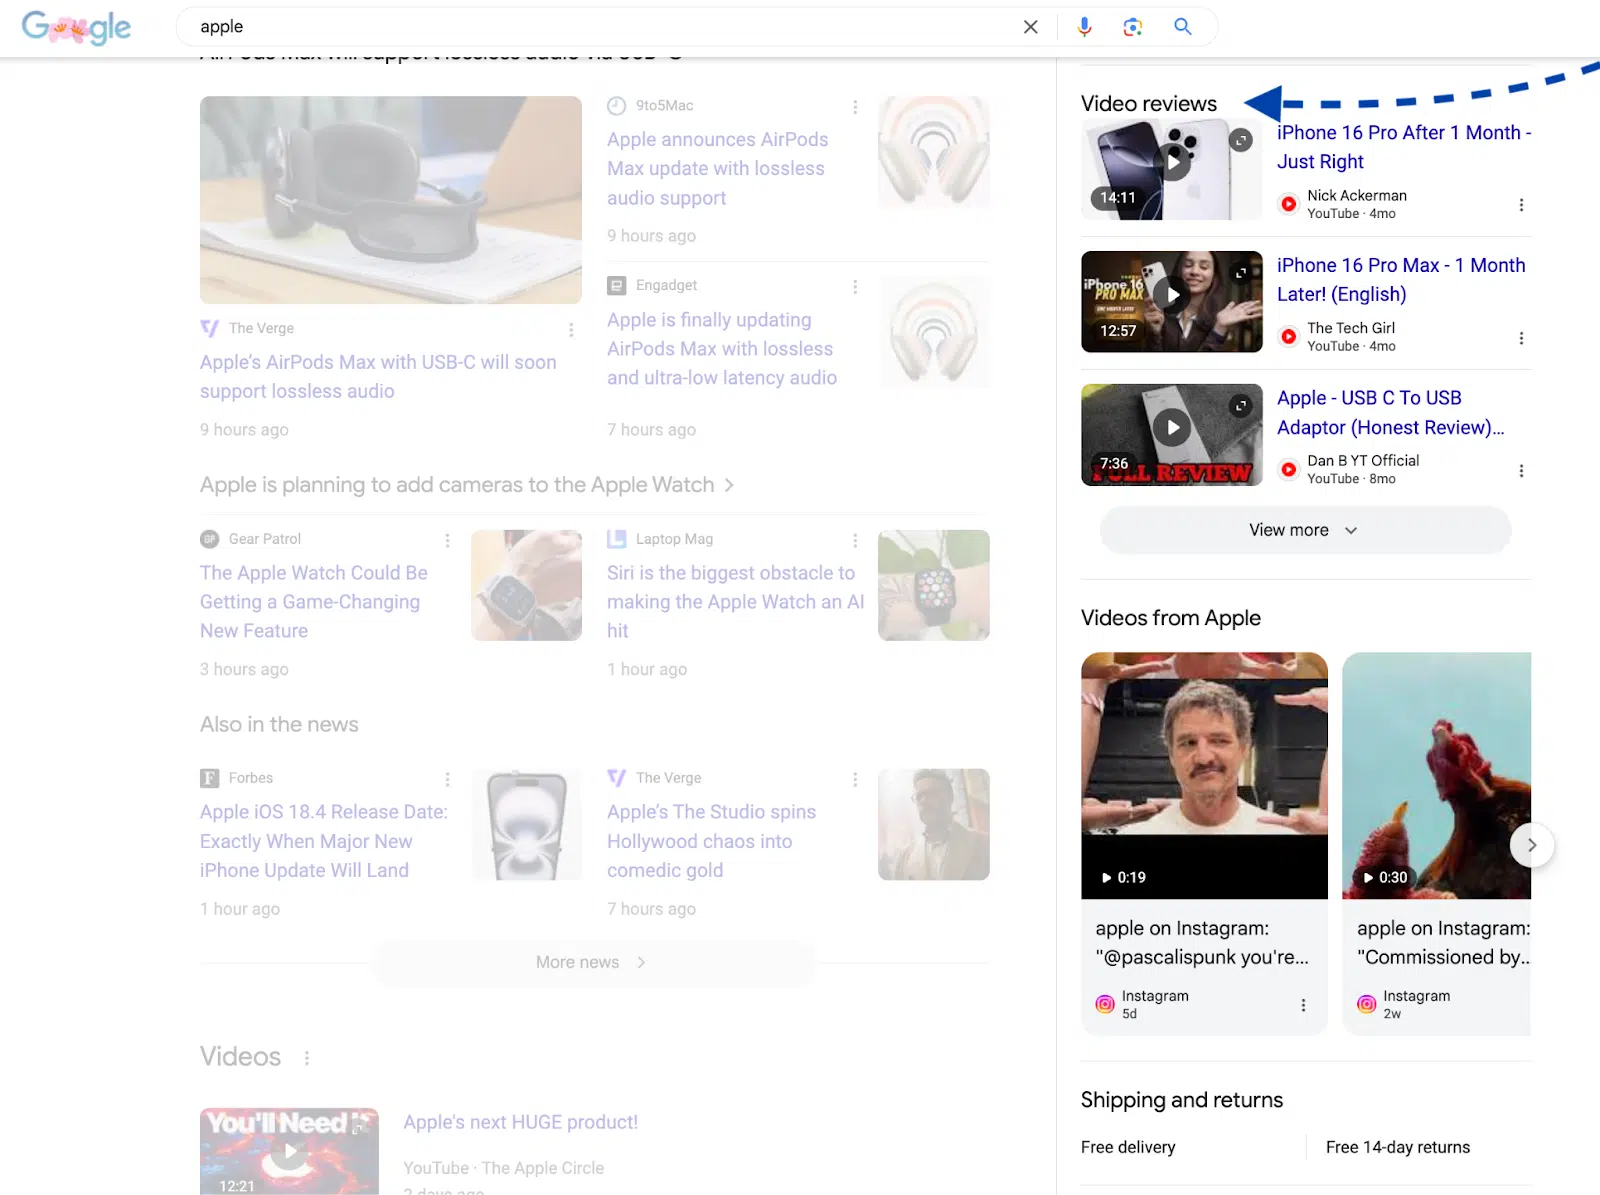
Task: Open options for Dan B YT Official video
Action: coord(1521,471)
